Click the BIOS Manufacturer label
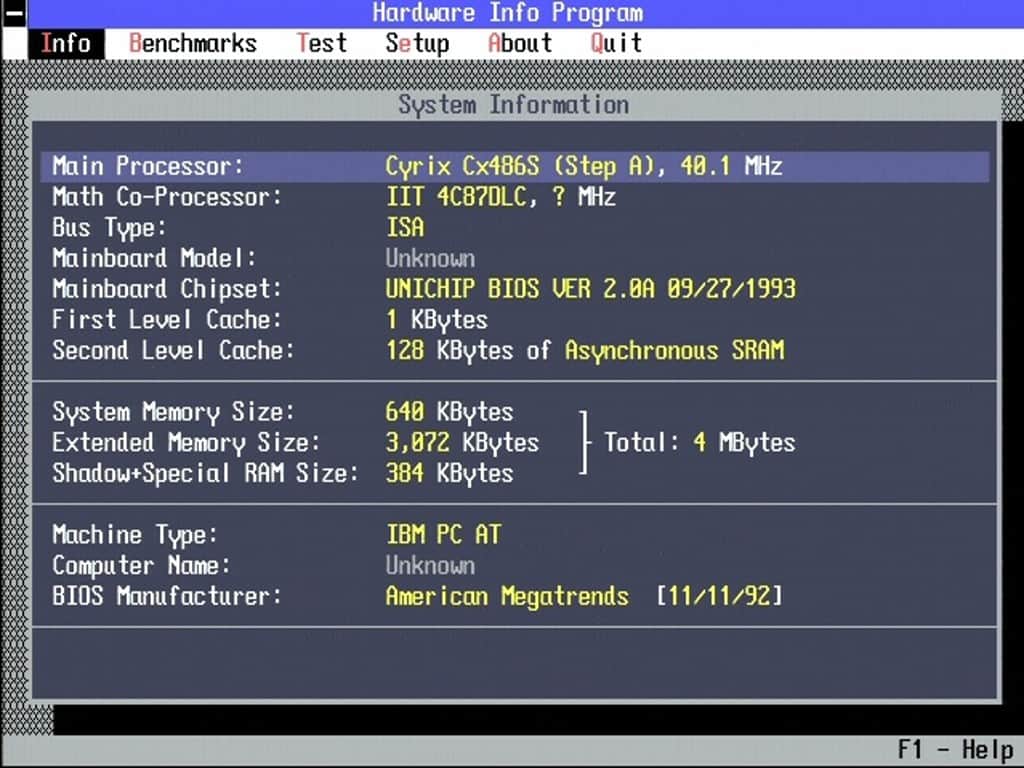This screenshot has width=1024, height=768. click(x=167, y=596)
